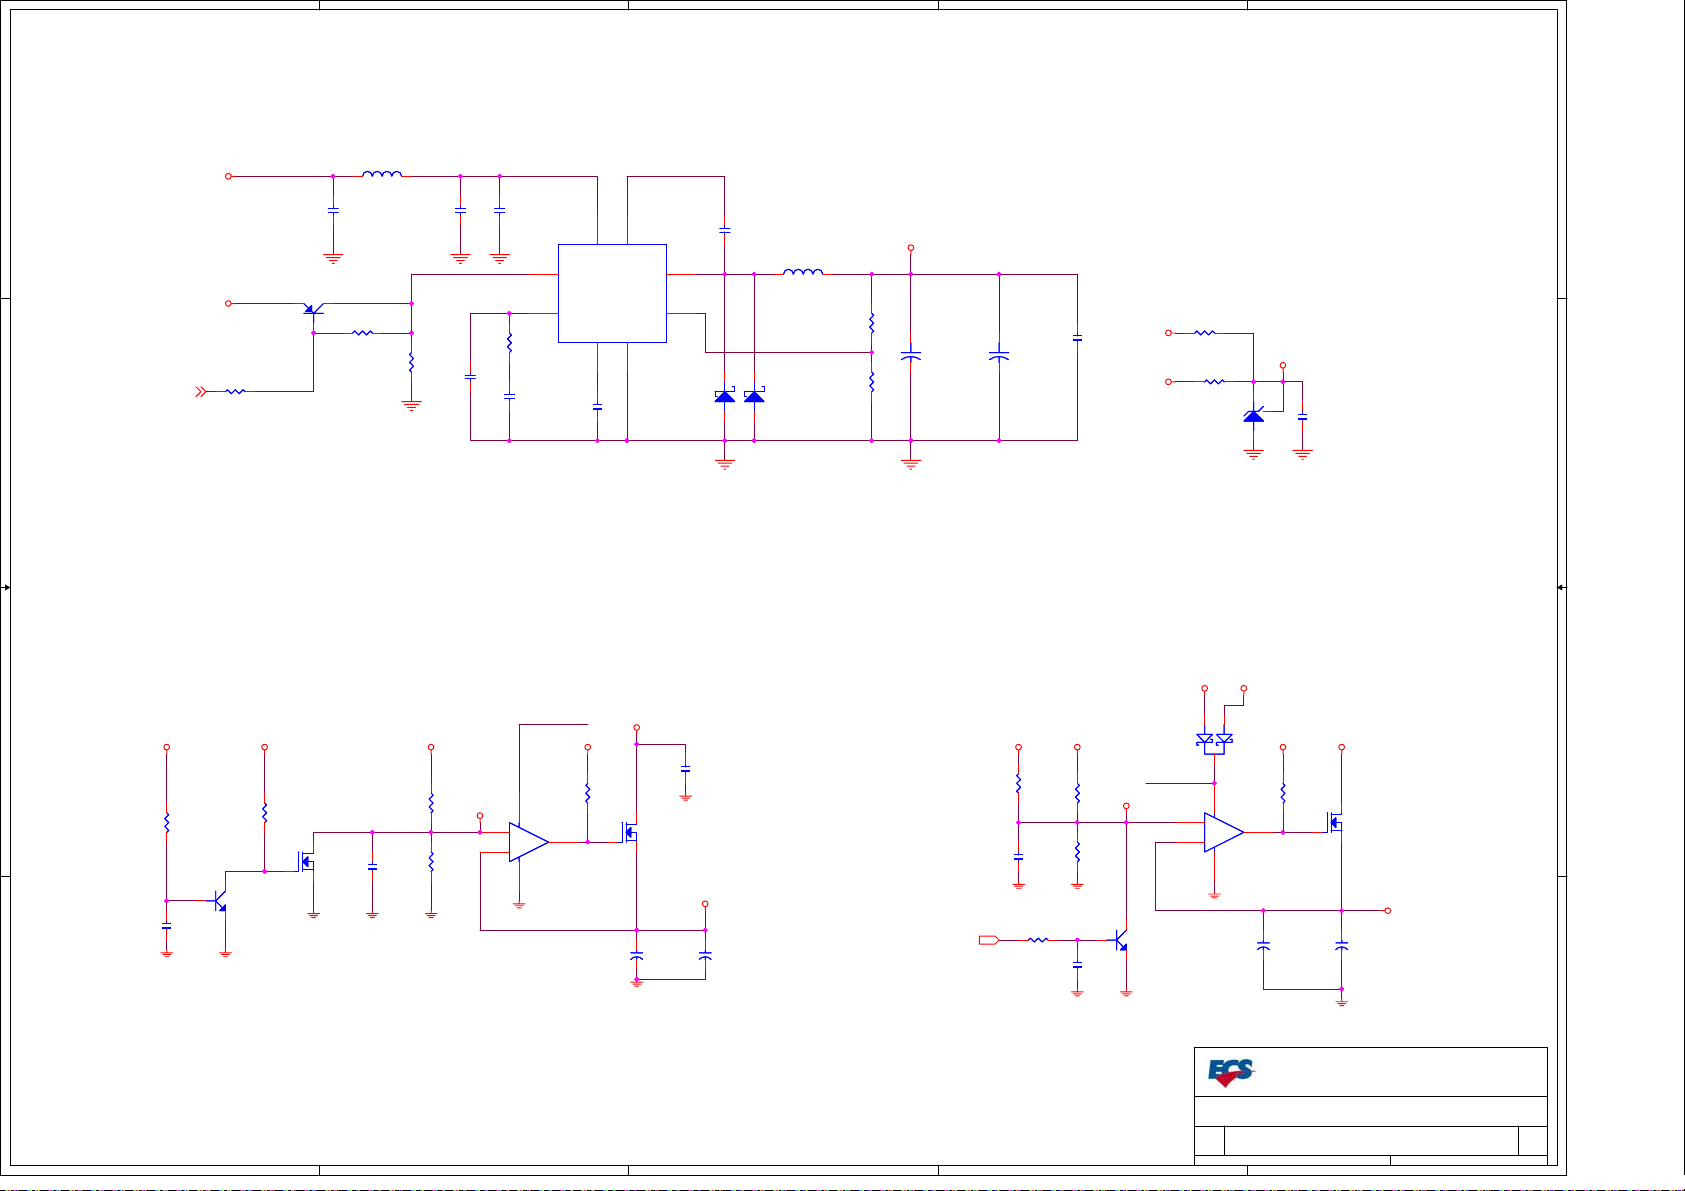The image size is (1685, 1191).
Task: Select the input filter inductor before the IC
Action: (382, 174)
